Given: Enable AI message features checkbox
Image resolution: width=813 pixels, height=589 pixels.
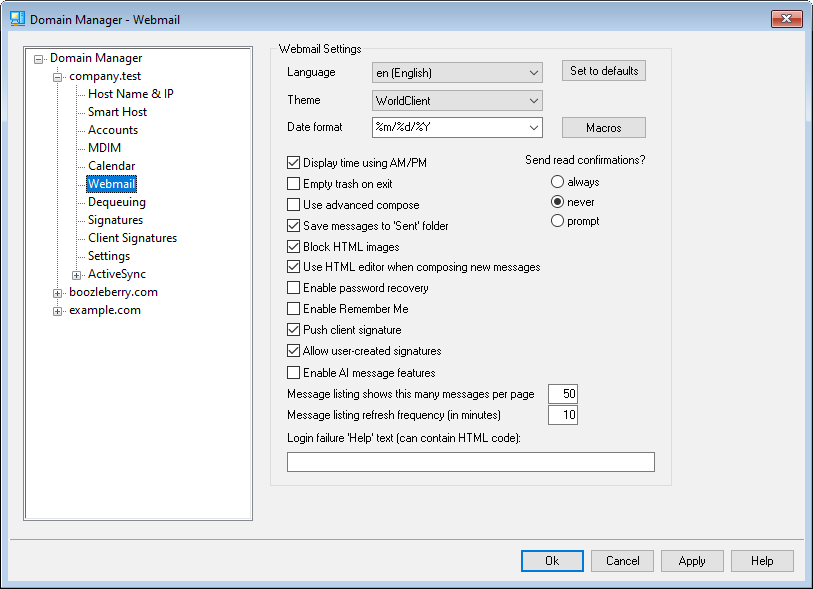Looking at the screenshot, I should point(294,373).
